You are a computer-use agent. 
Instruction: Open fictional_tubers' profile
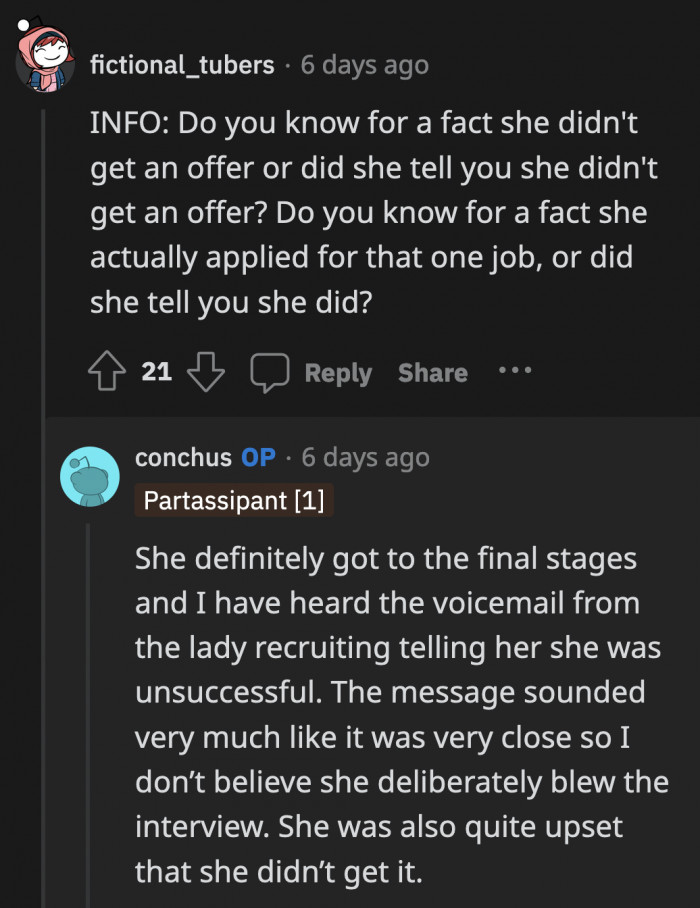click(184, 64)
